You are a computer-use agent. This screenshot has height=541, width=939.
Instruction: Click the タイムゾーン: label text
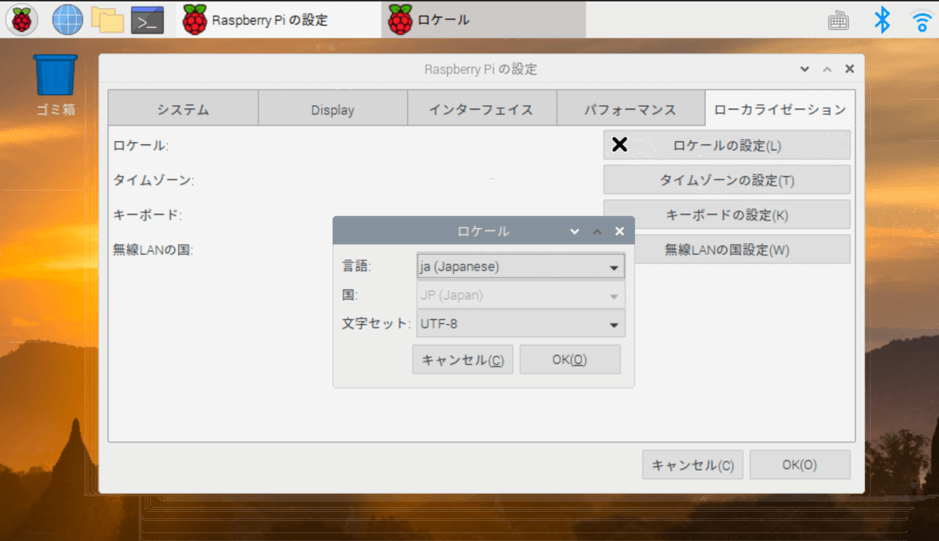153,180
